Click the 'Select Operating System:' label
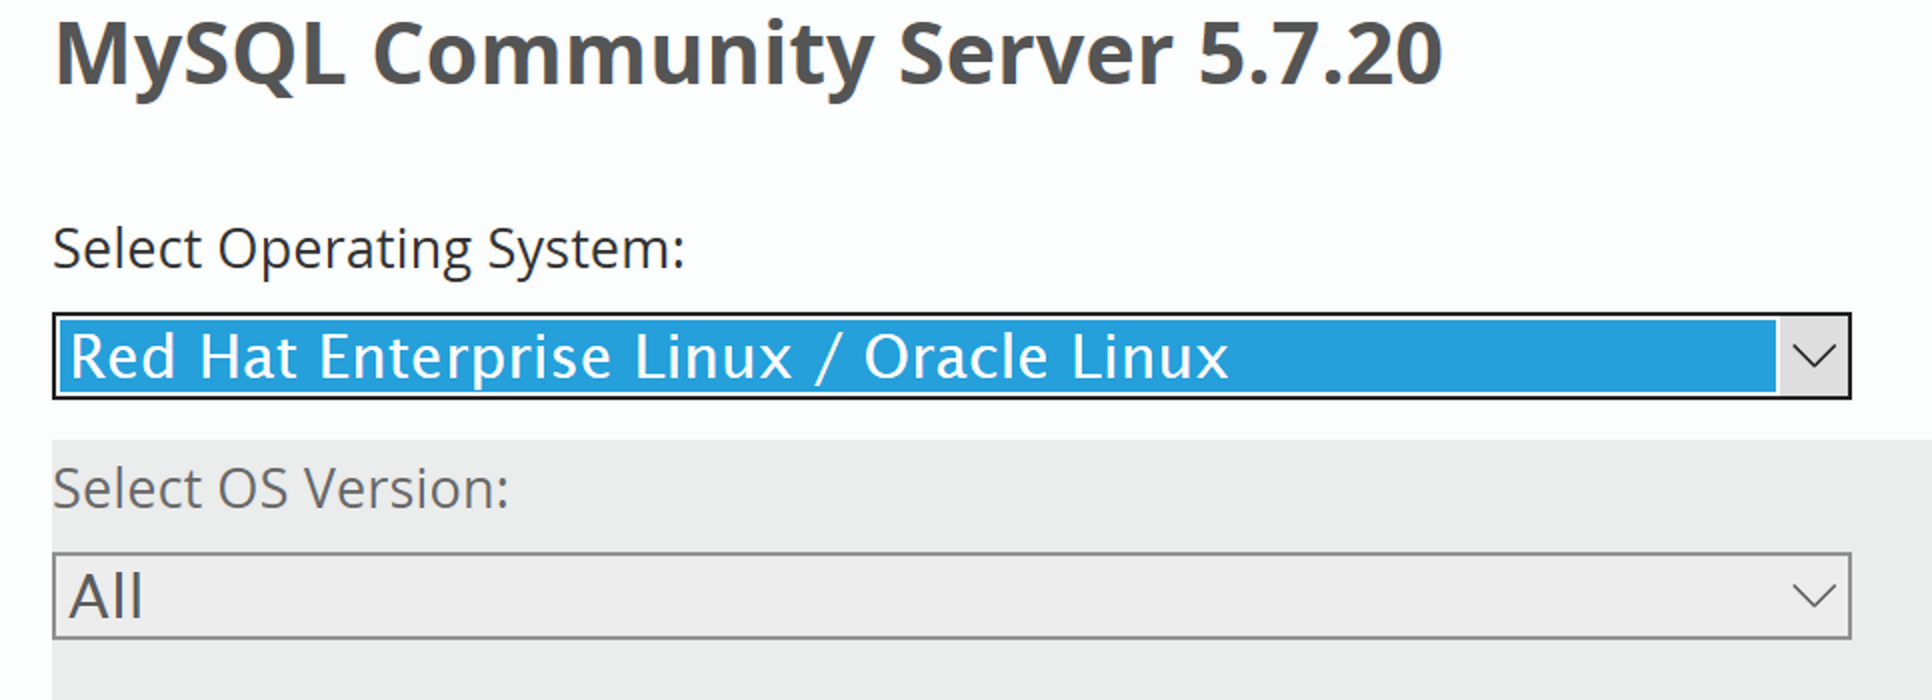Viewport: 1932px width, 700px height. point(368,249)
